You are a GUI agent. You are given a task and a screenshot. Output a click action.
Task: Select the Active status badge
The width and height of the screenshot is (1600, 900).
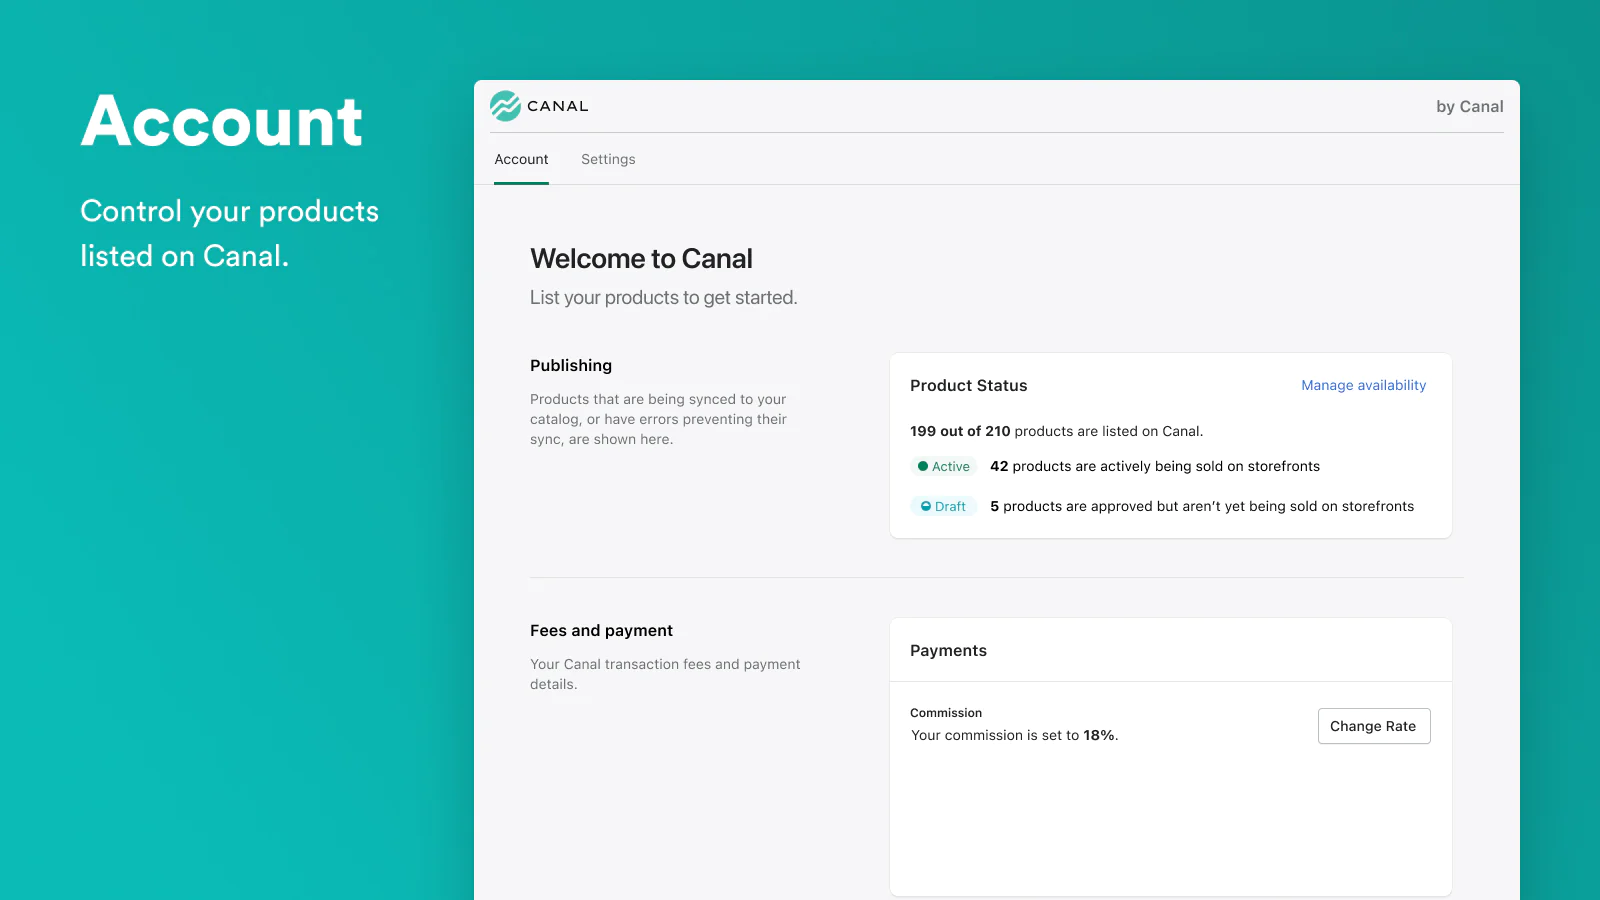pos(943,466)
